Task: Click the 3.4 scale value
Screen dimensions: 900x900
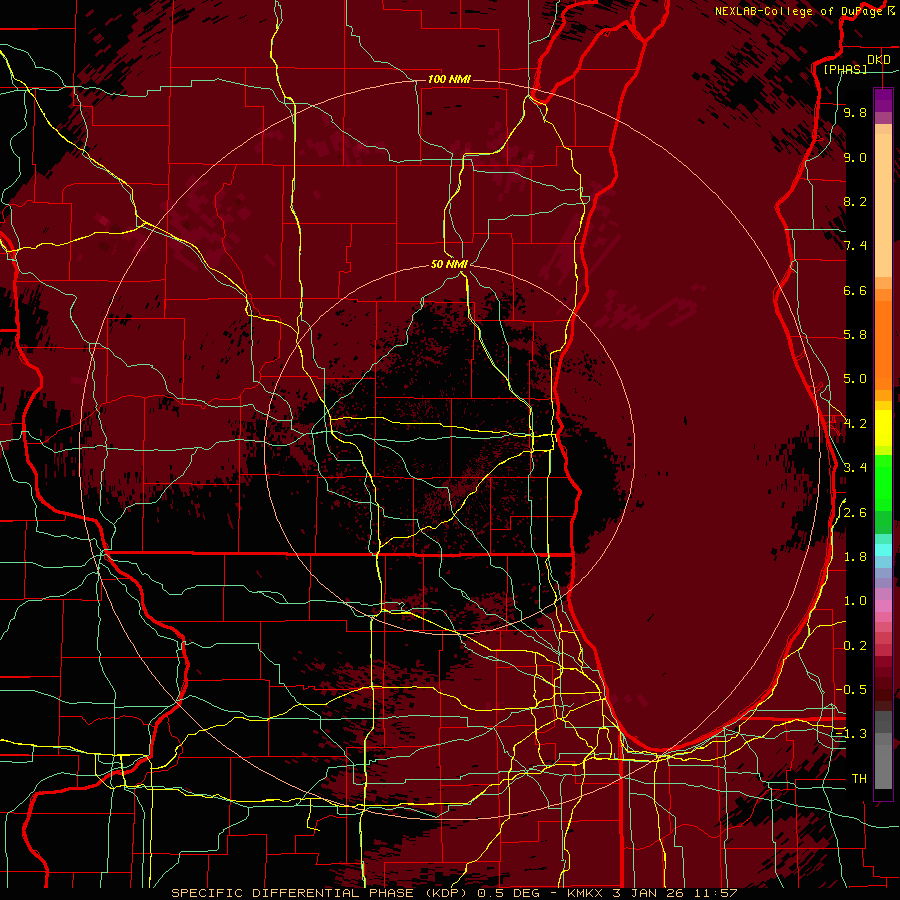Action: (855, 468)
